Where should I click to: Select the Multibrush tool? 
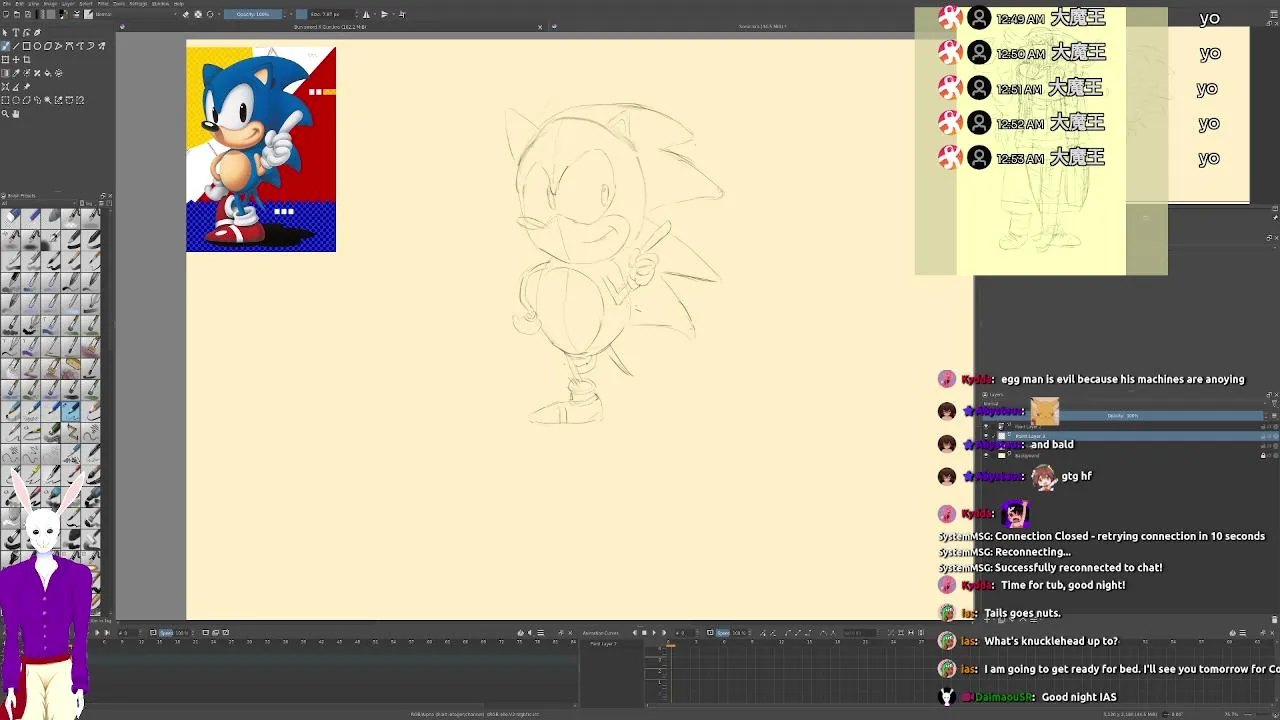tap(101, 46)
